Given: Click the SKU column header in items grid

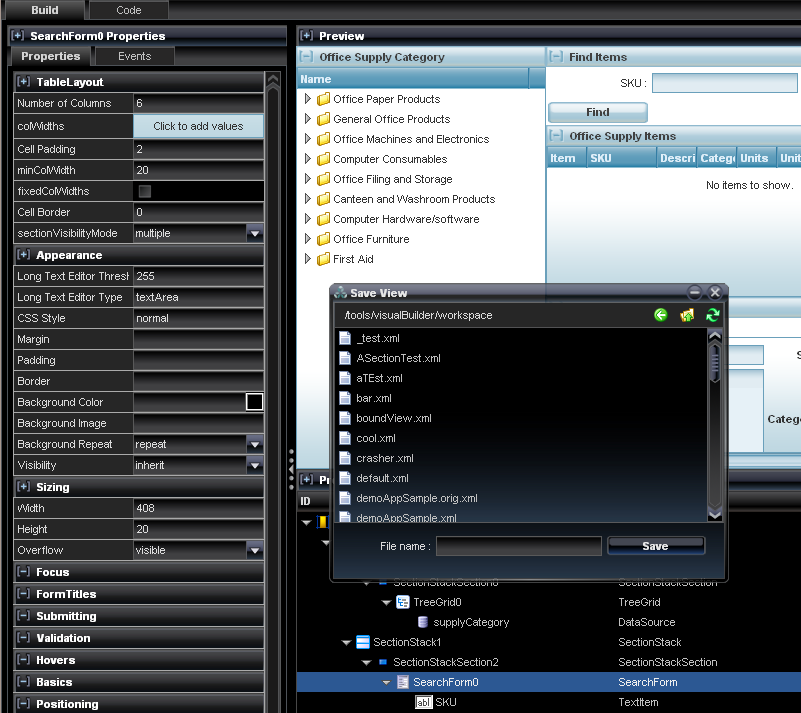Looking at the screenshot, I should [621, 158].
